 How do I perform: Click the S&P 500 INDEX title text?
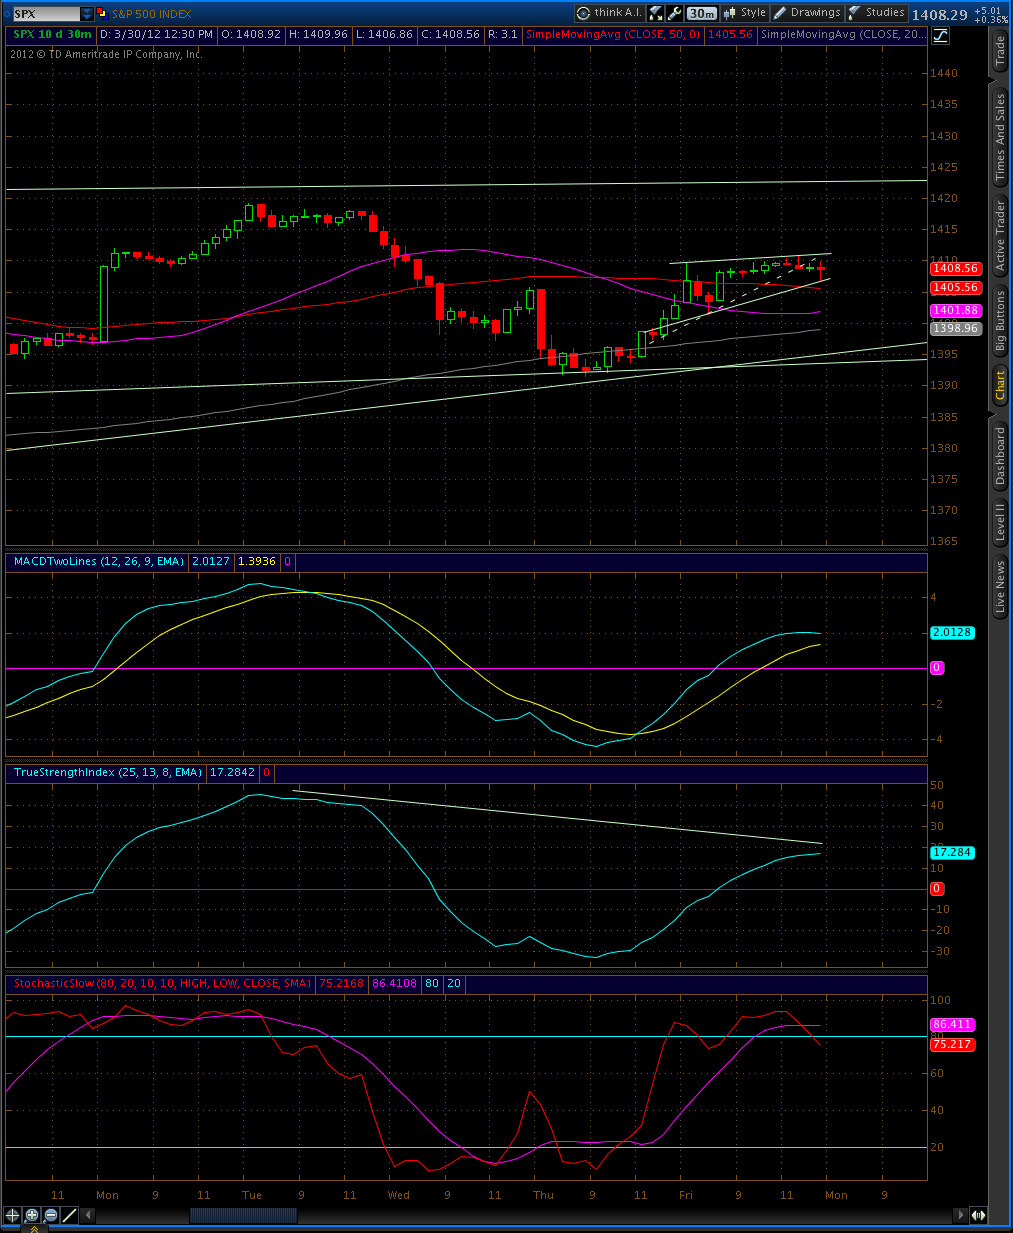151,14
